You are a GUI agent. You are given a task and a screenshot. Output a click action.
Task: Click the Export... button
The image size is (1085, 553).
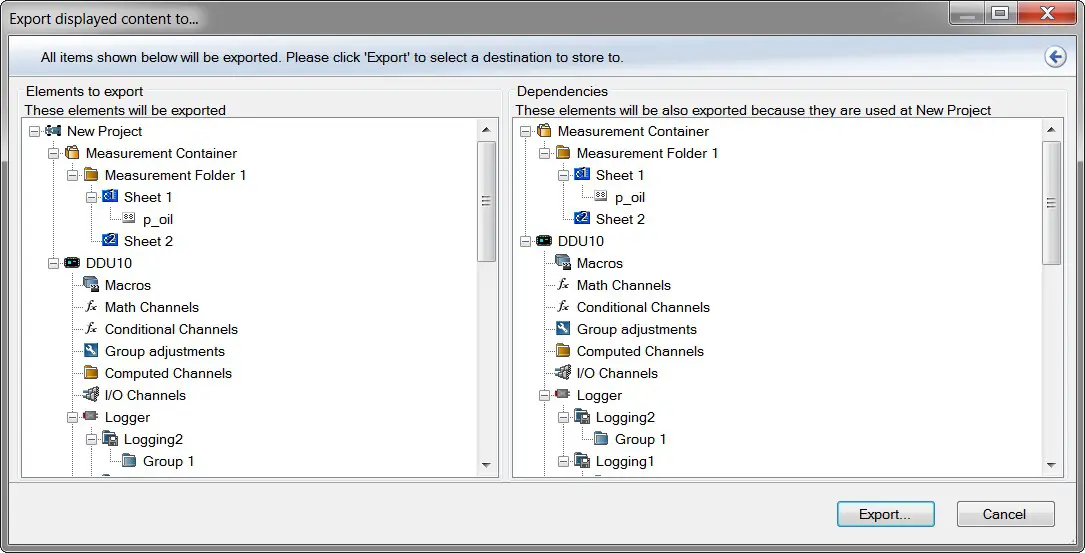point(885,514)
